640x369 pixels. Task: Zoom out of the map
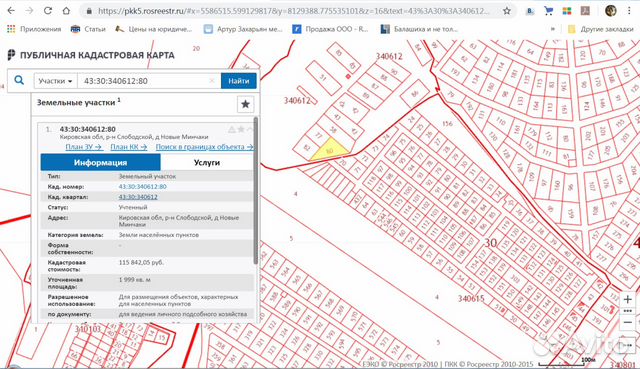tap(628, 322)
